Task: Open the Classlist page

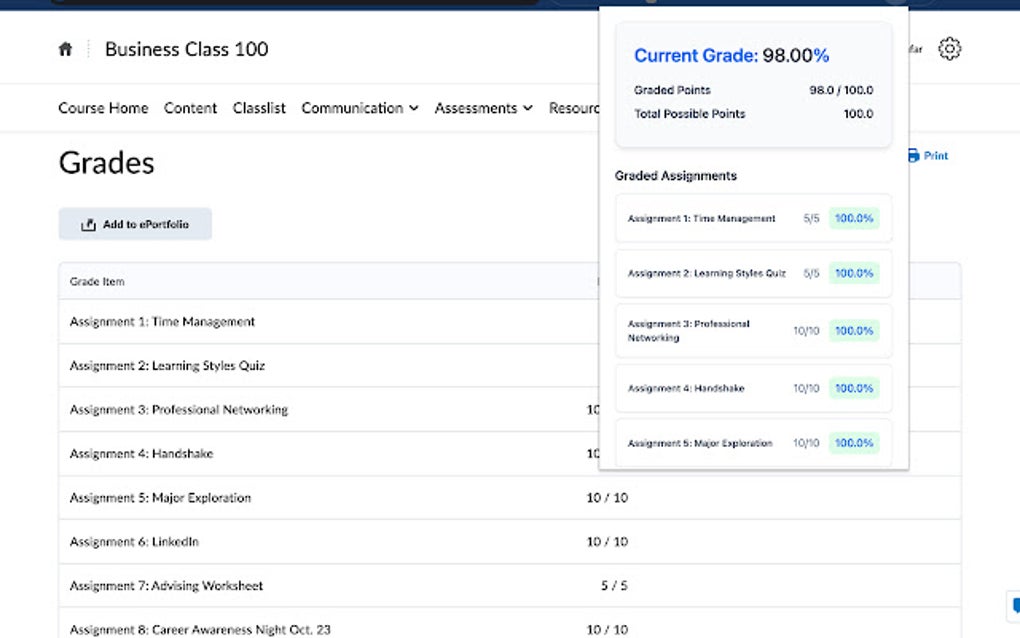Action: [x=259, y=108]
